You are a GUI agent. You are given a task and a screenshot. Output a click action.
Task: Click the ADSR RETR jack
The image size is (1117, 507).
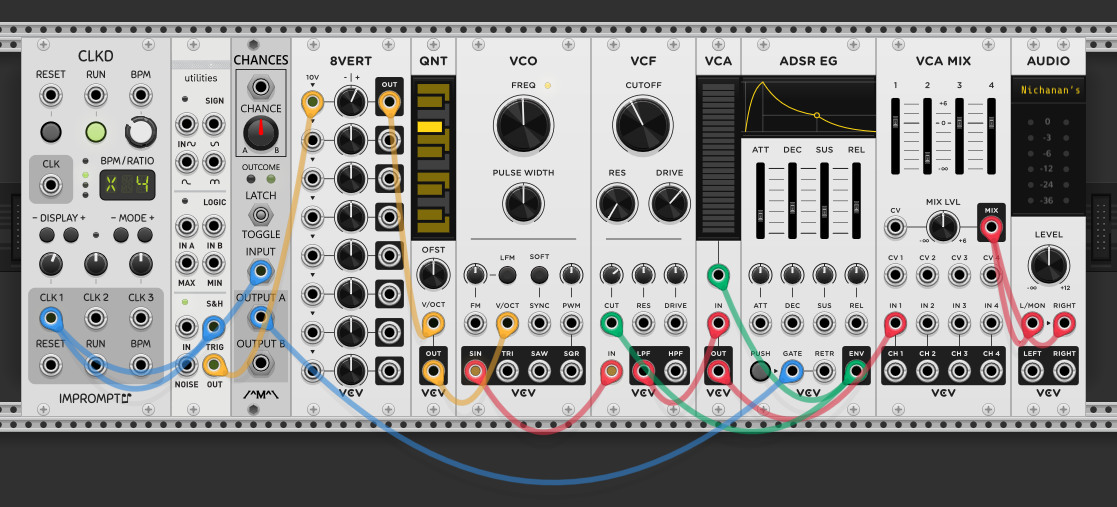point(824,371)
